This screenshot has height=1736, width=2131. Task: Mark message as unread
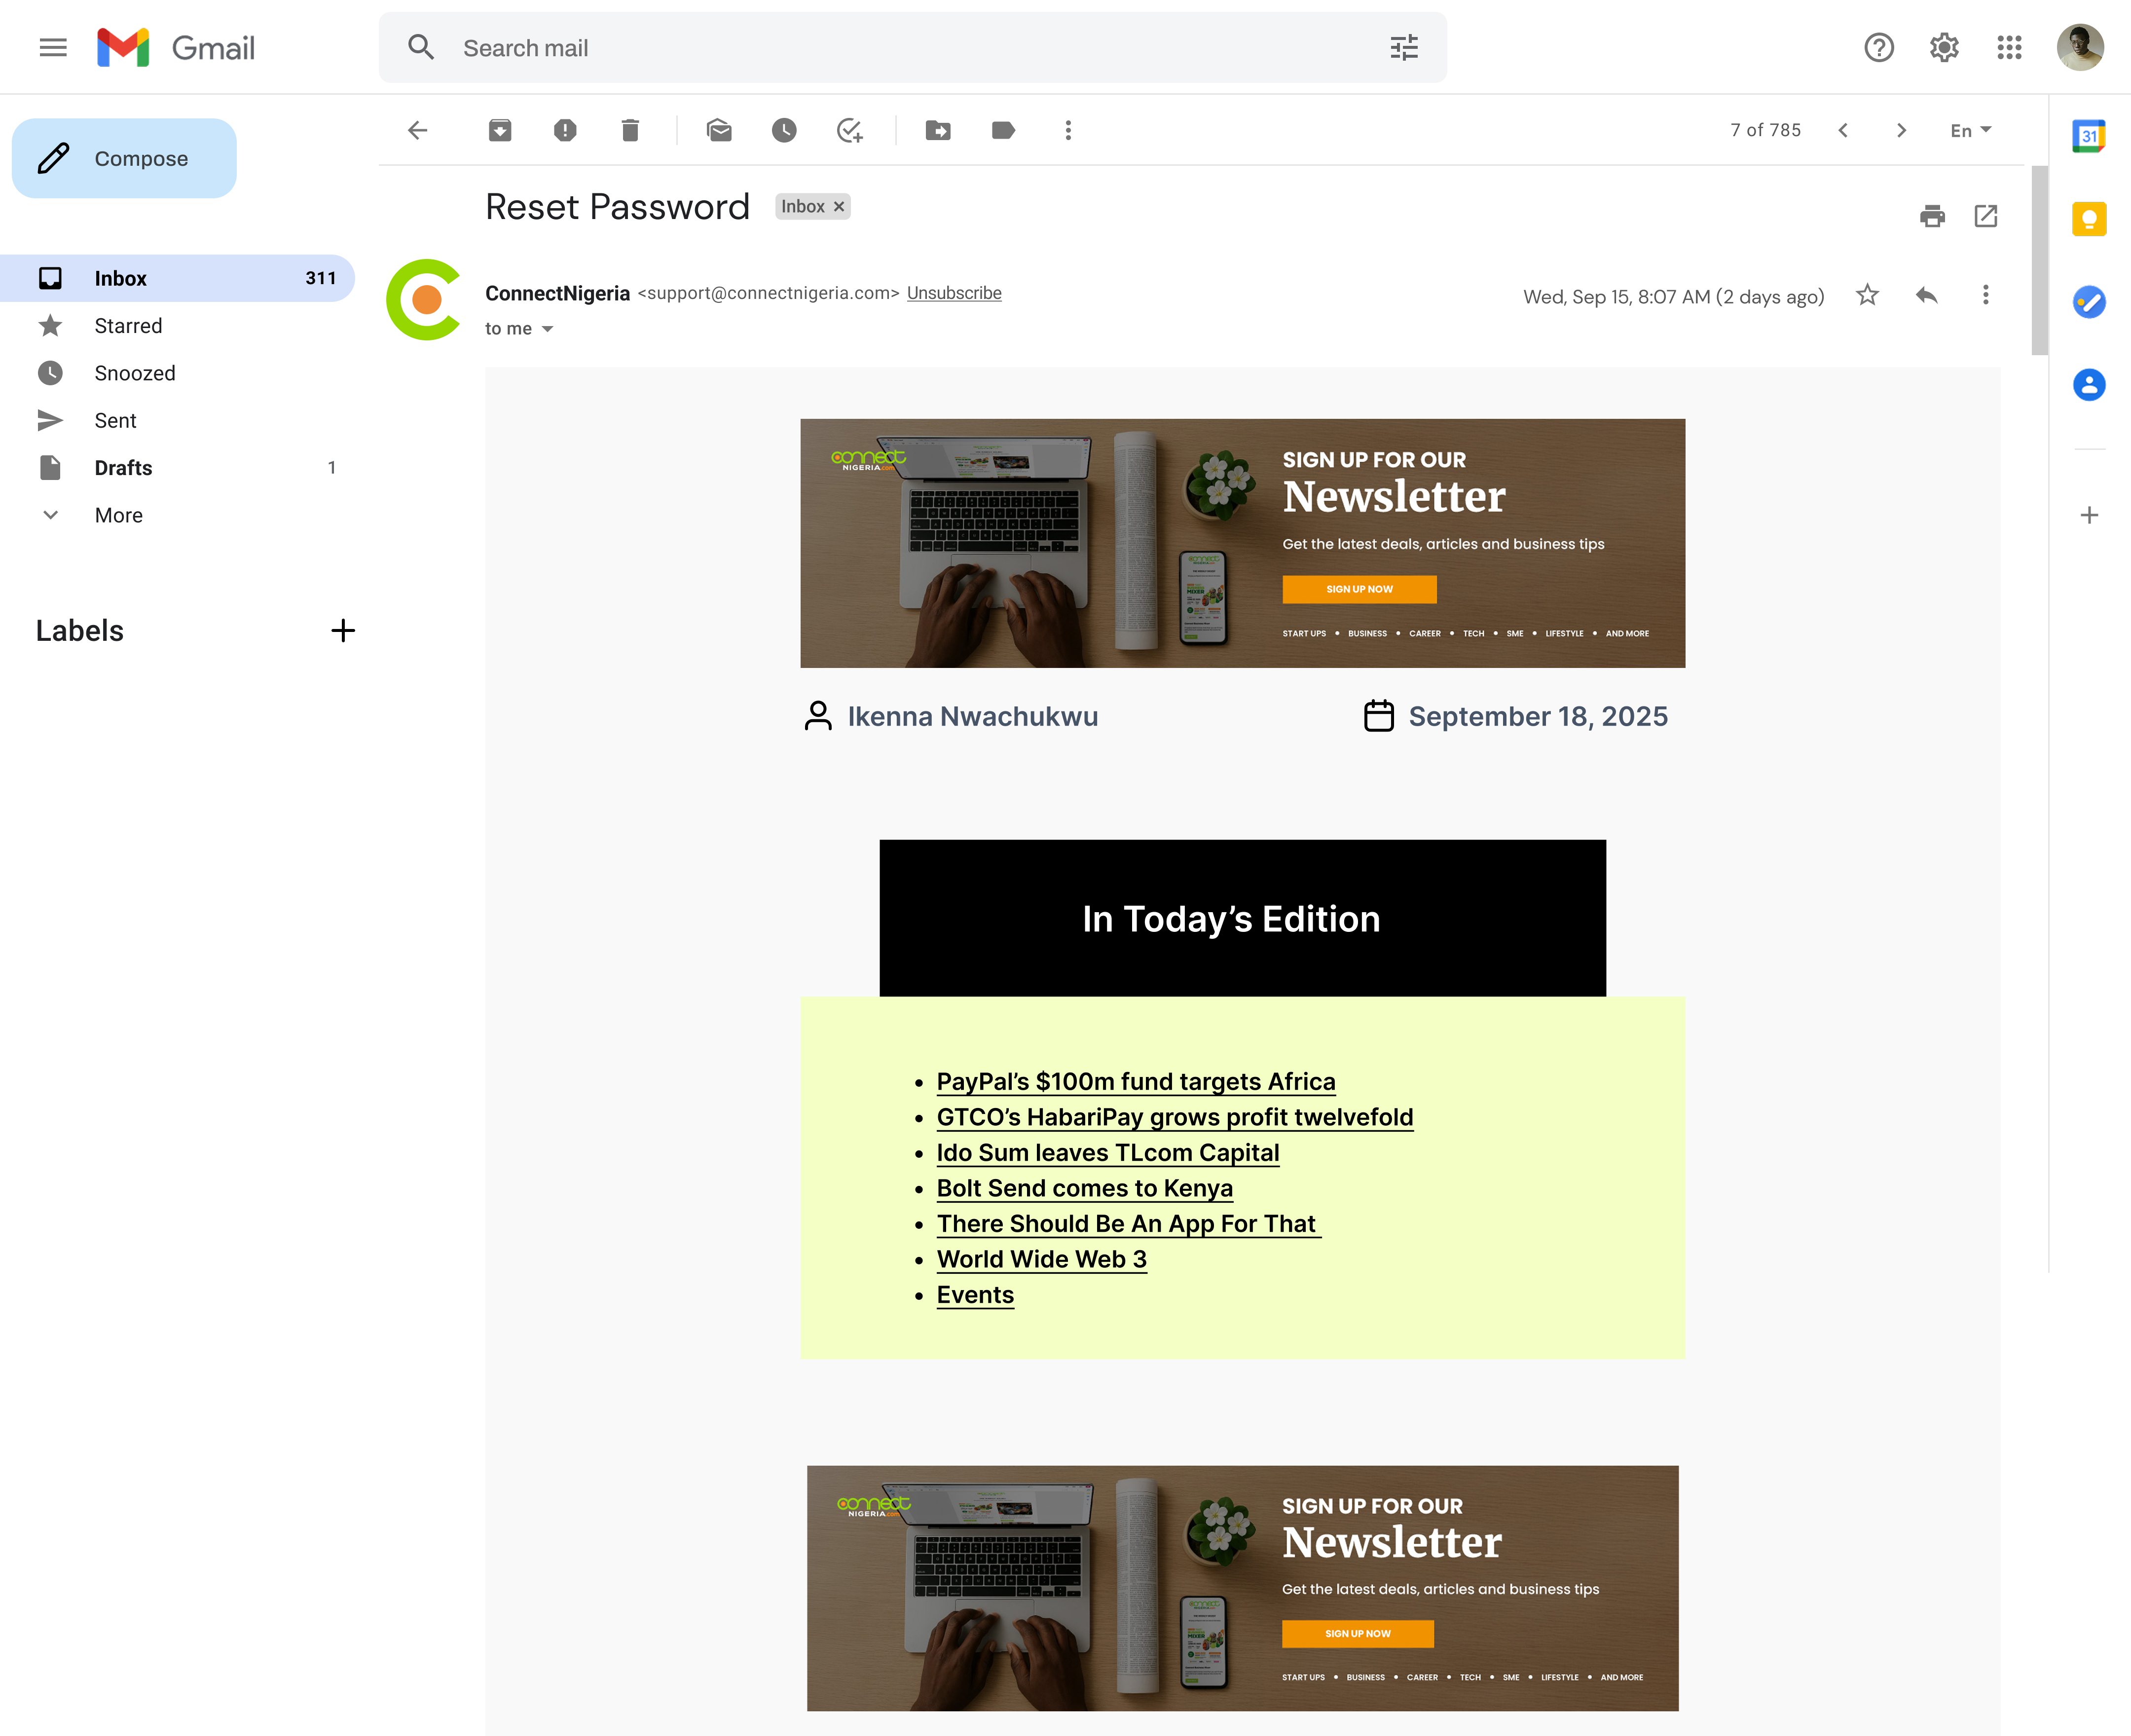[719, 130]
